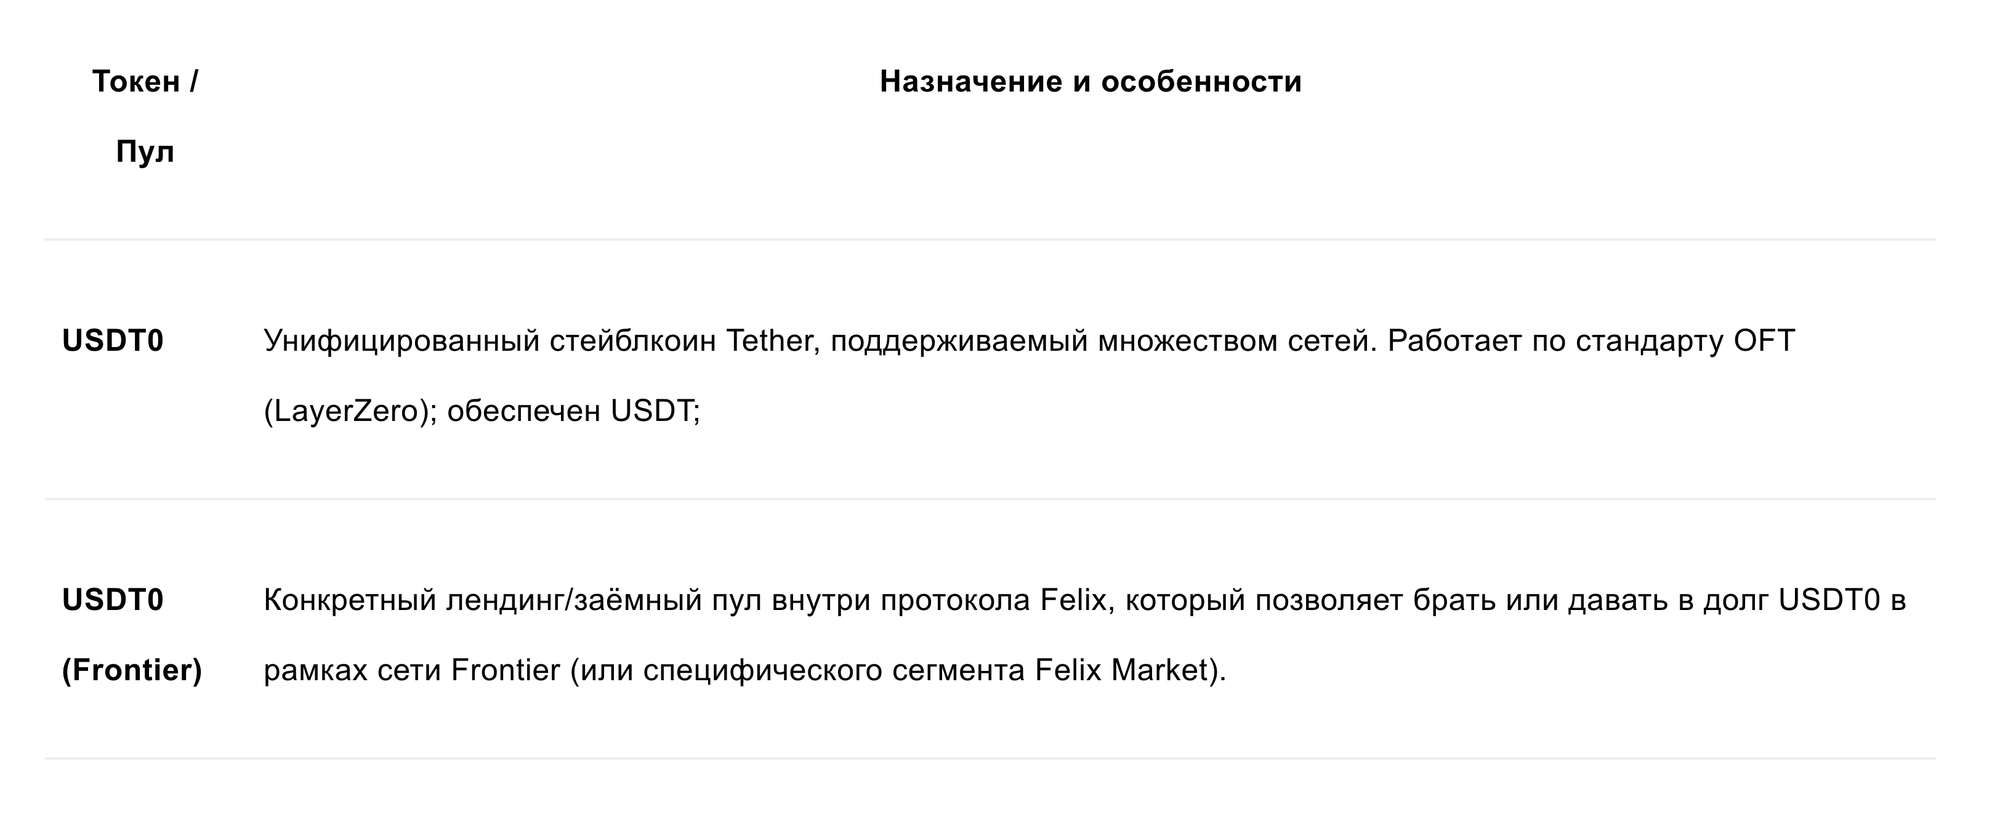
Task: Click the word "Tether" in the description
Action: point(769,342)
